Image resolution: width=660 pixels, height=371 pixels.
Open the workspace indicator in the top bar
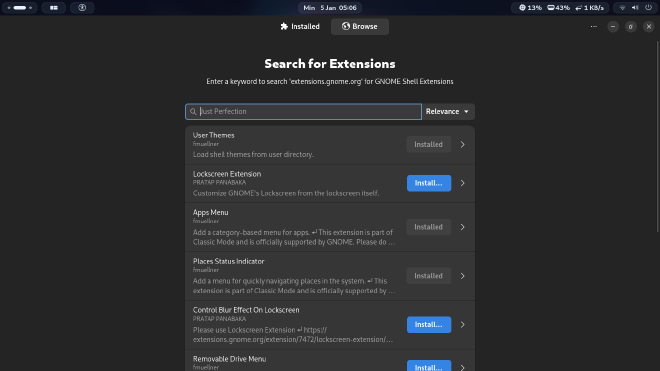(x=19, y=8)
